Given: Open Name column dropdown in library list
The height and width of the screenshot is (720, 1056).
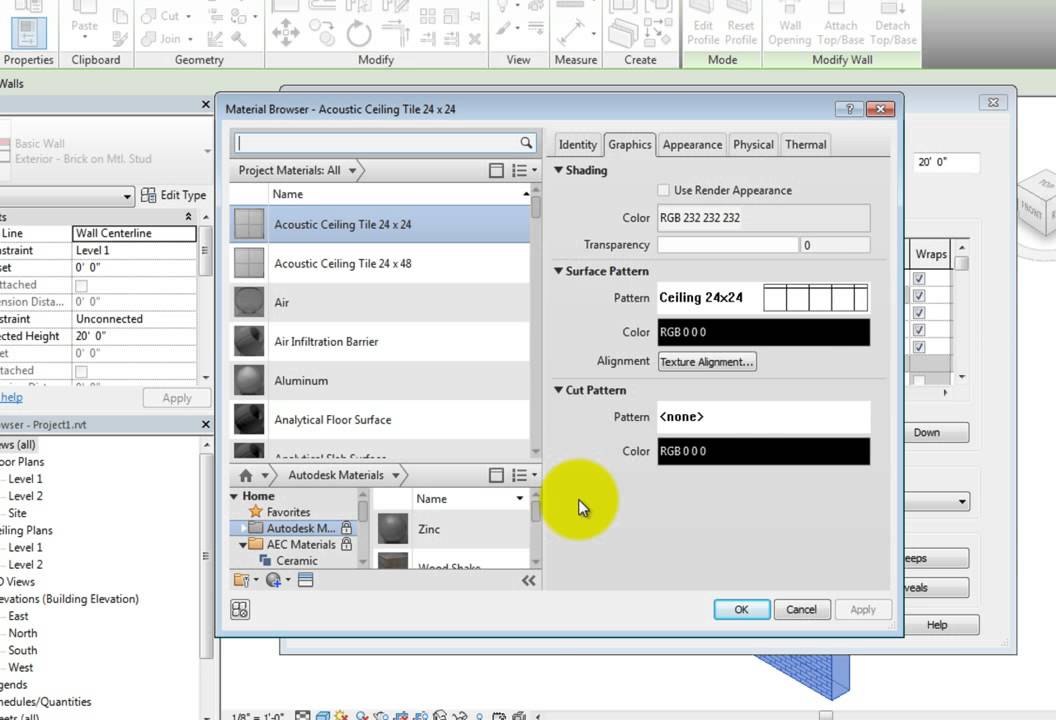Looking at the screenshot, I should (519, 498).
